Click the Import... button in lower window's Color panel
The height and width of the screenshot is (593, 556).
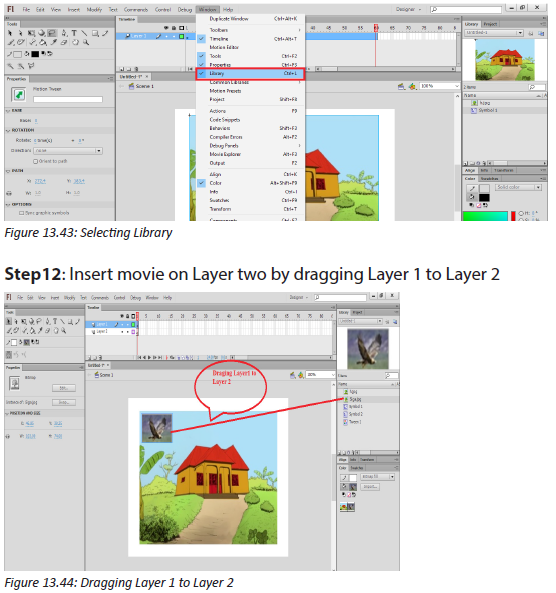pos(370,487)
